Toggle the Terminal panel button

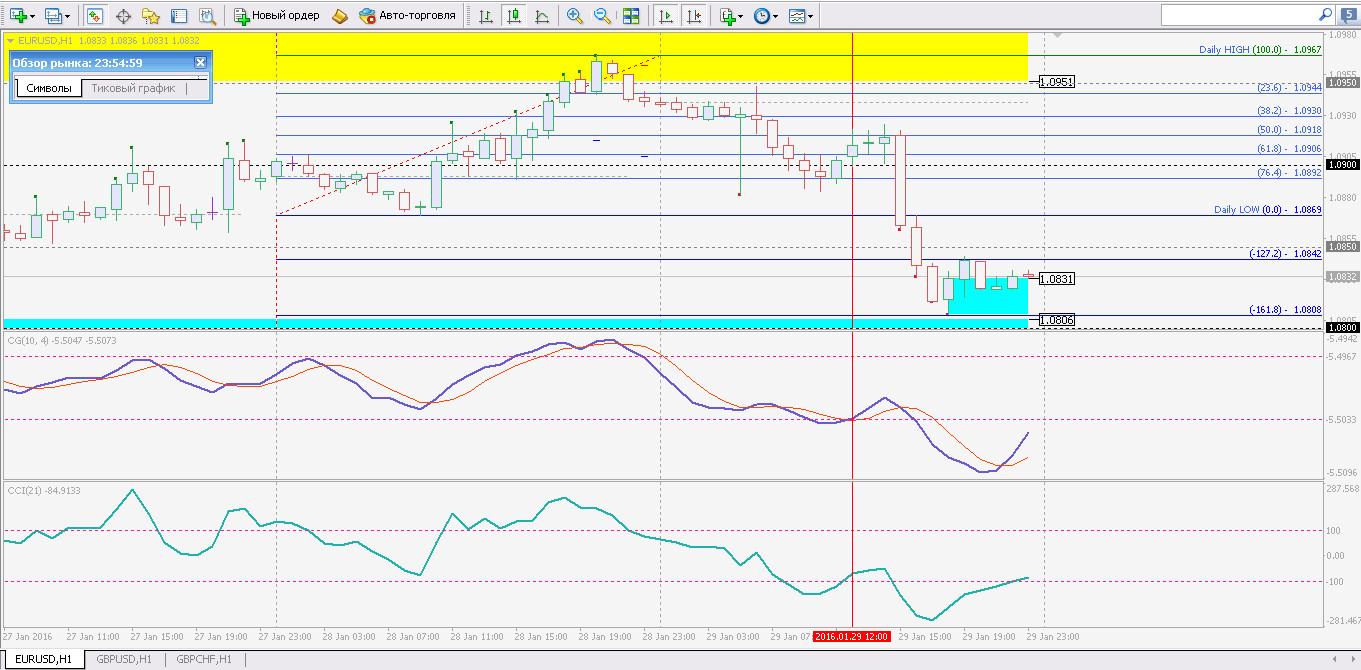coord(179,16)
